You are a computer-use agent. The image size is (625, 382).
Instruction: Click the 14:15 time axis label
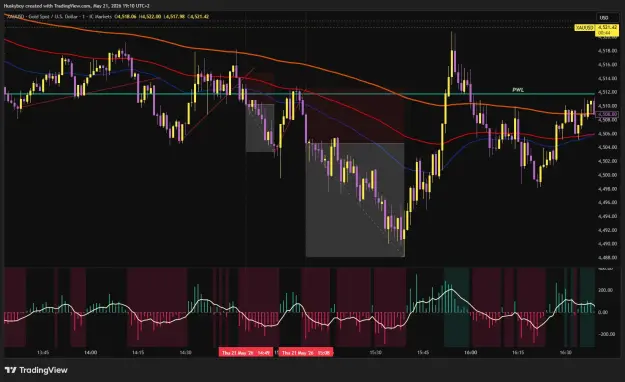point(138,353)
